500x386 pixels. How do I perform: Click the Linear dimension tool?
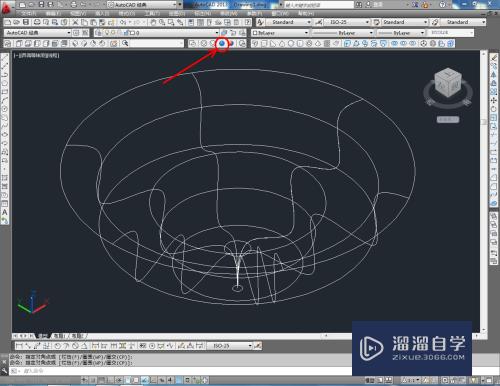[x=19, y=346]
